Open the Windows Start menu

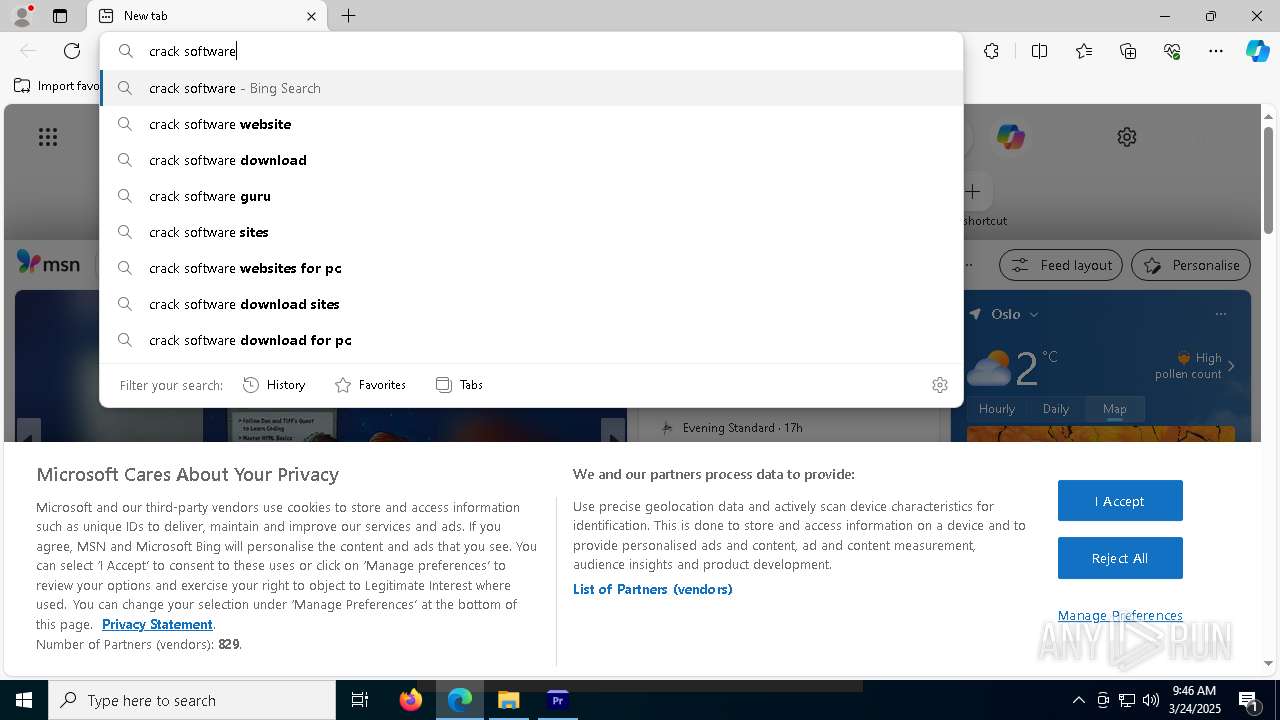click(x=24, y=700)
